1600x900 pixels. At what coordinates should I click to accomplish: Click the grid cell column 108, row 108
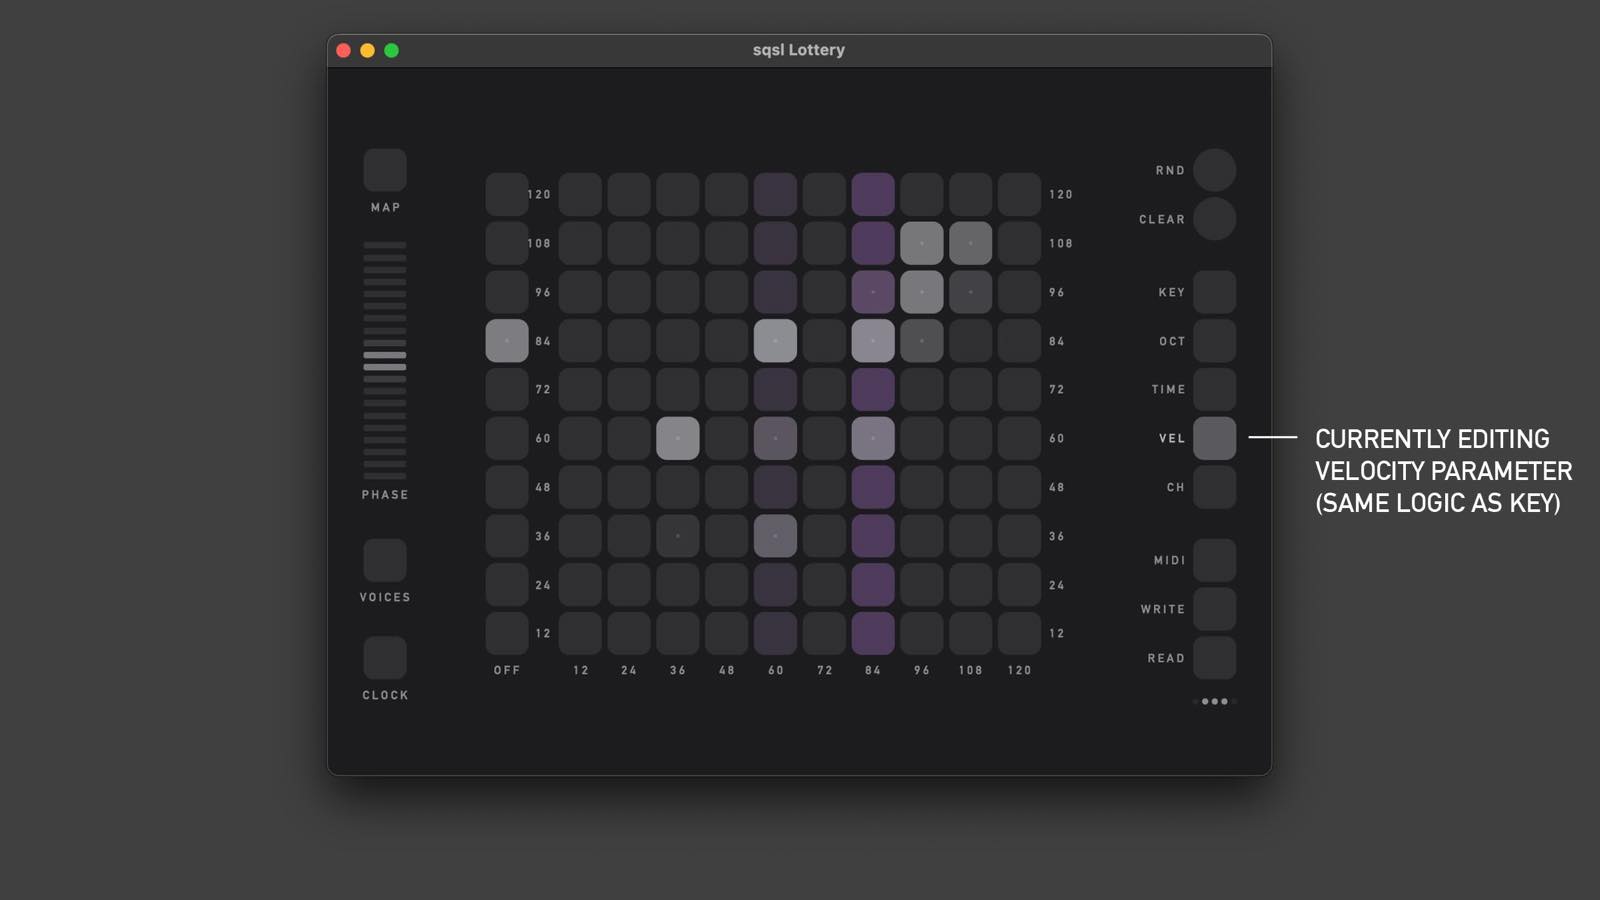click(x=971, y=243)
